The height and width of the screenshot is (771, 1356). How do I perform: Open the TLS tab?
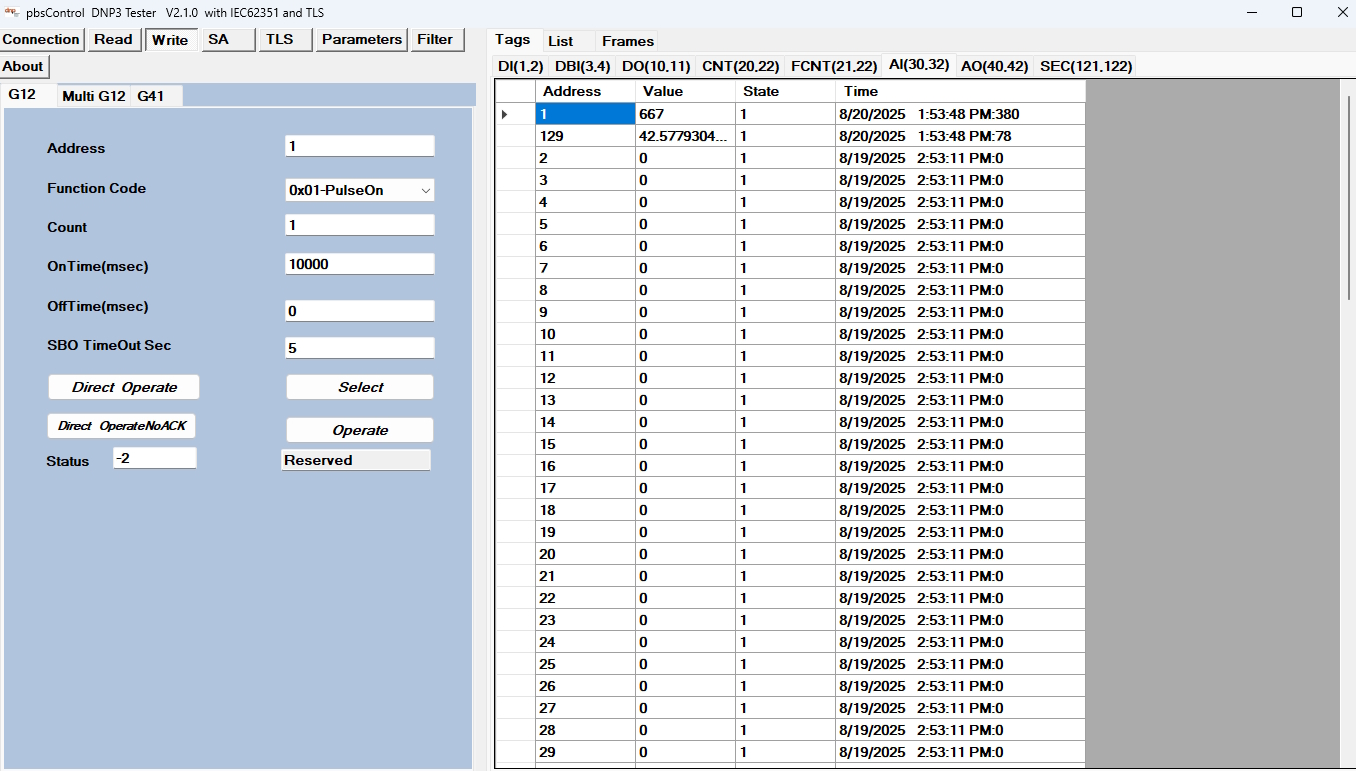pyautogui.click(x=281, y=39)
